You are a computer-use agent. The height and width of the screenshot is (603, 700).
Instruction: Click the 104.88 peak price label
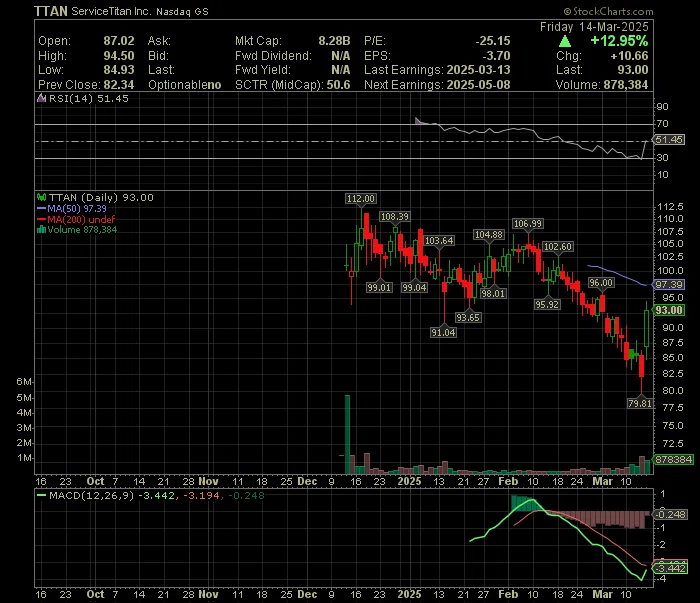pyautogui.click(x=489, y=234)
